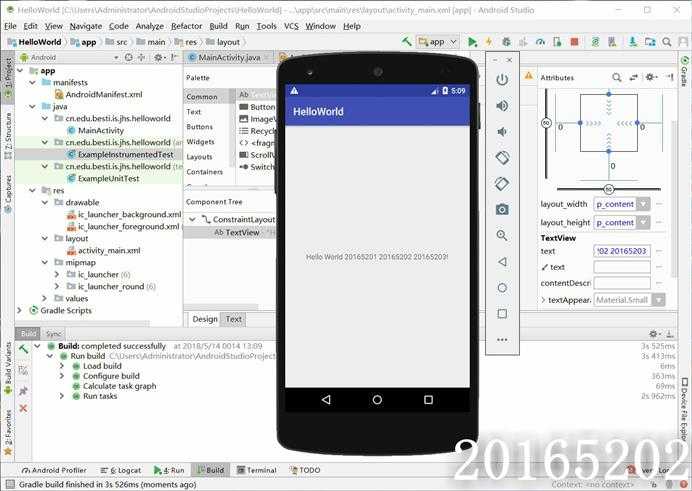Apply changes with the lightning bolt icon

[489, 42]
